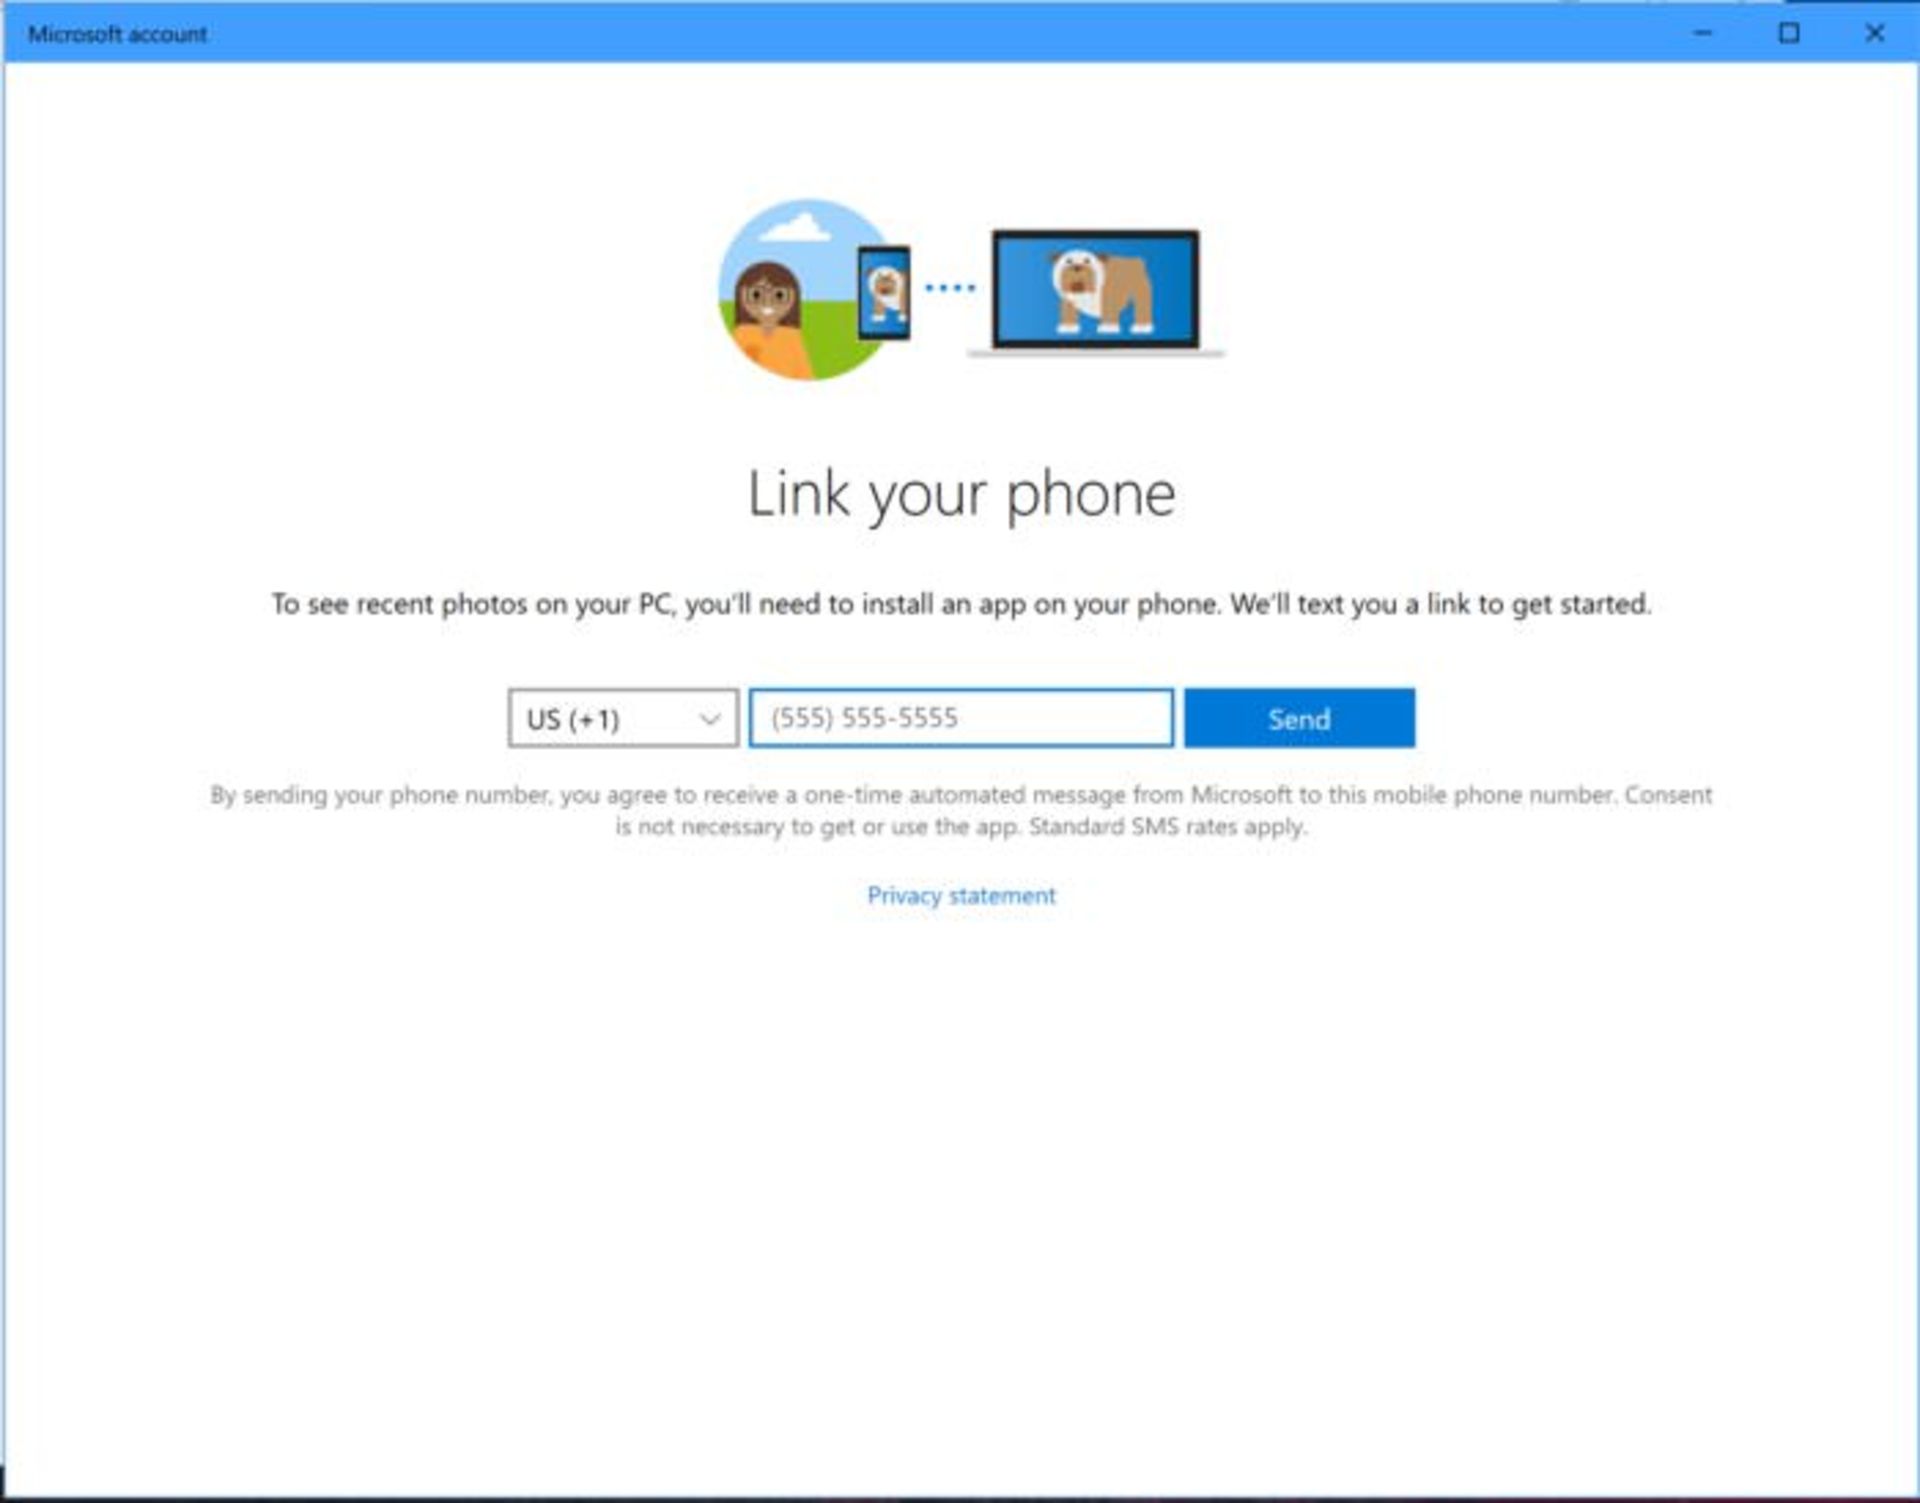The height and width of the screenshot is (1503, 1920).
Task: Click the 'To see recent photos' instruction text
Action: (x=961, y=604)
